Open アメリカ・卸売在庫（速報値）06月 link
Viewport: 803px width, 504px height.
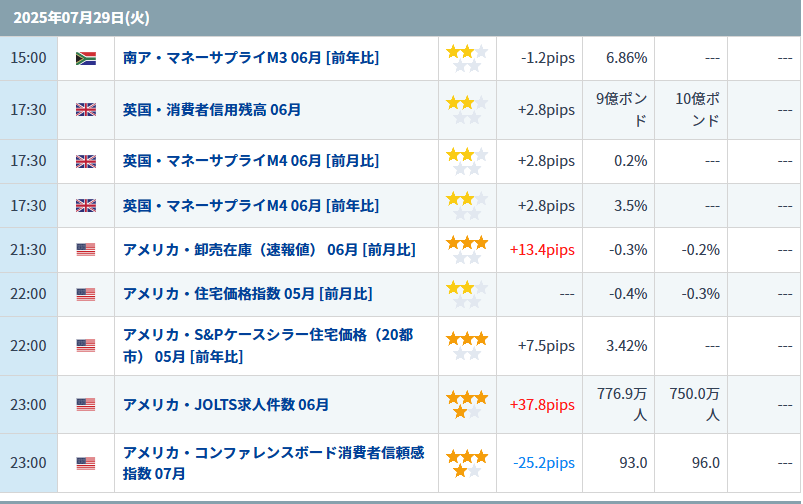pyautogui.click(x=269, y=249)
